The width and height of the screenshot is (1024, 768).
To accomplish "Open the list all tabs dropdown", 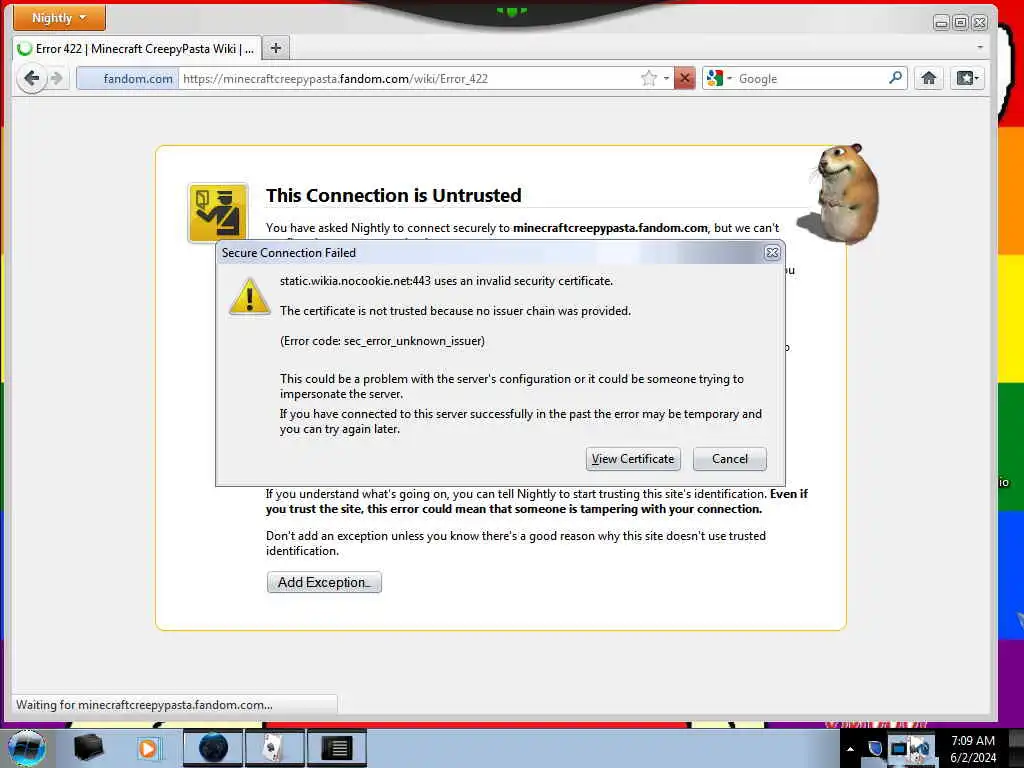I will coord(980,47).
